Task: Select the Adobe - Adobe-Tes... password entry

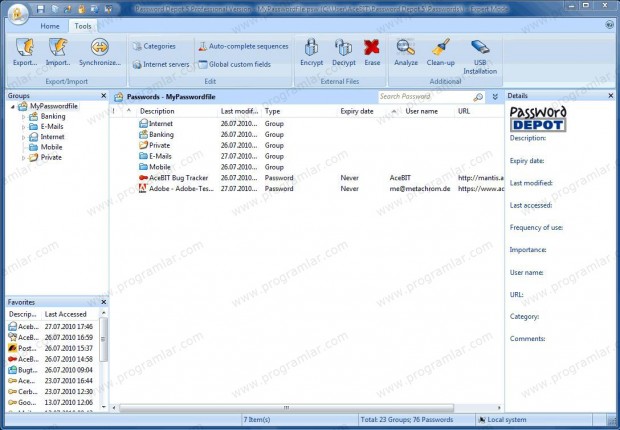Action: 307,189
